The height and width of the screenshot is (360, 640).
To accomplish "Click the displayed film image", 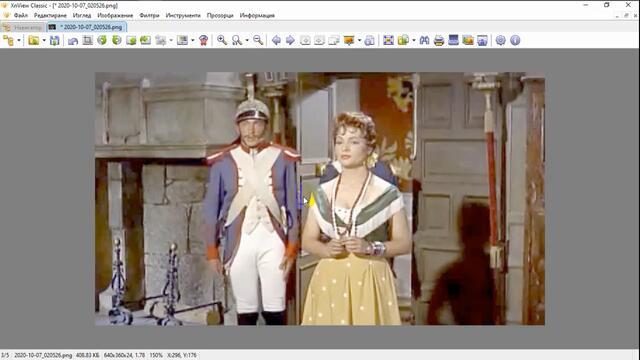I will tap(320, 199).
